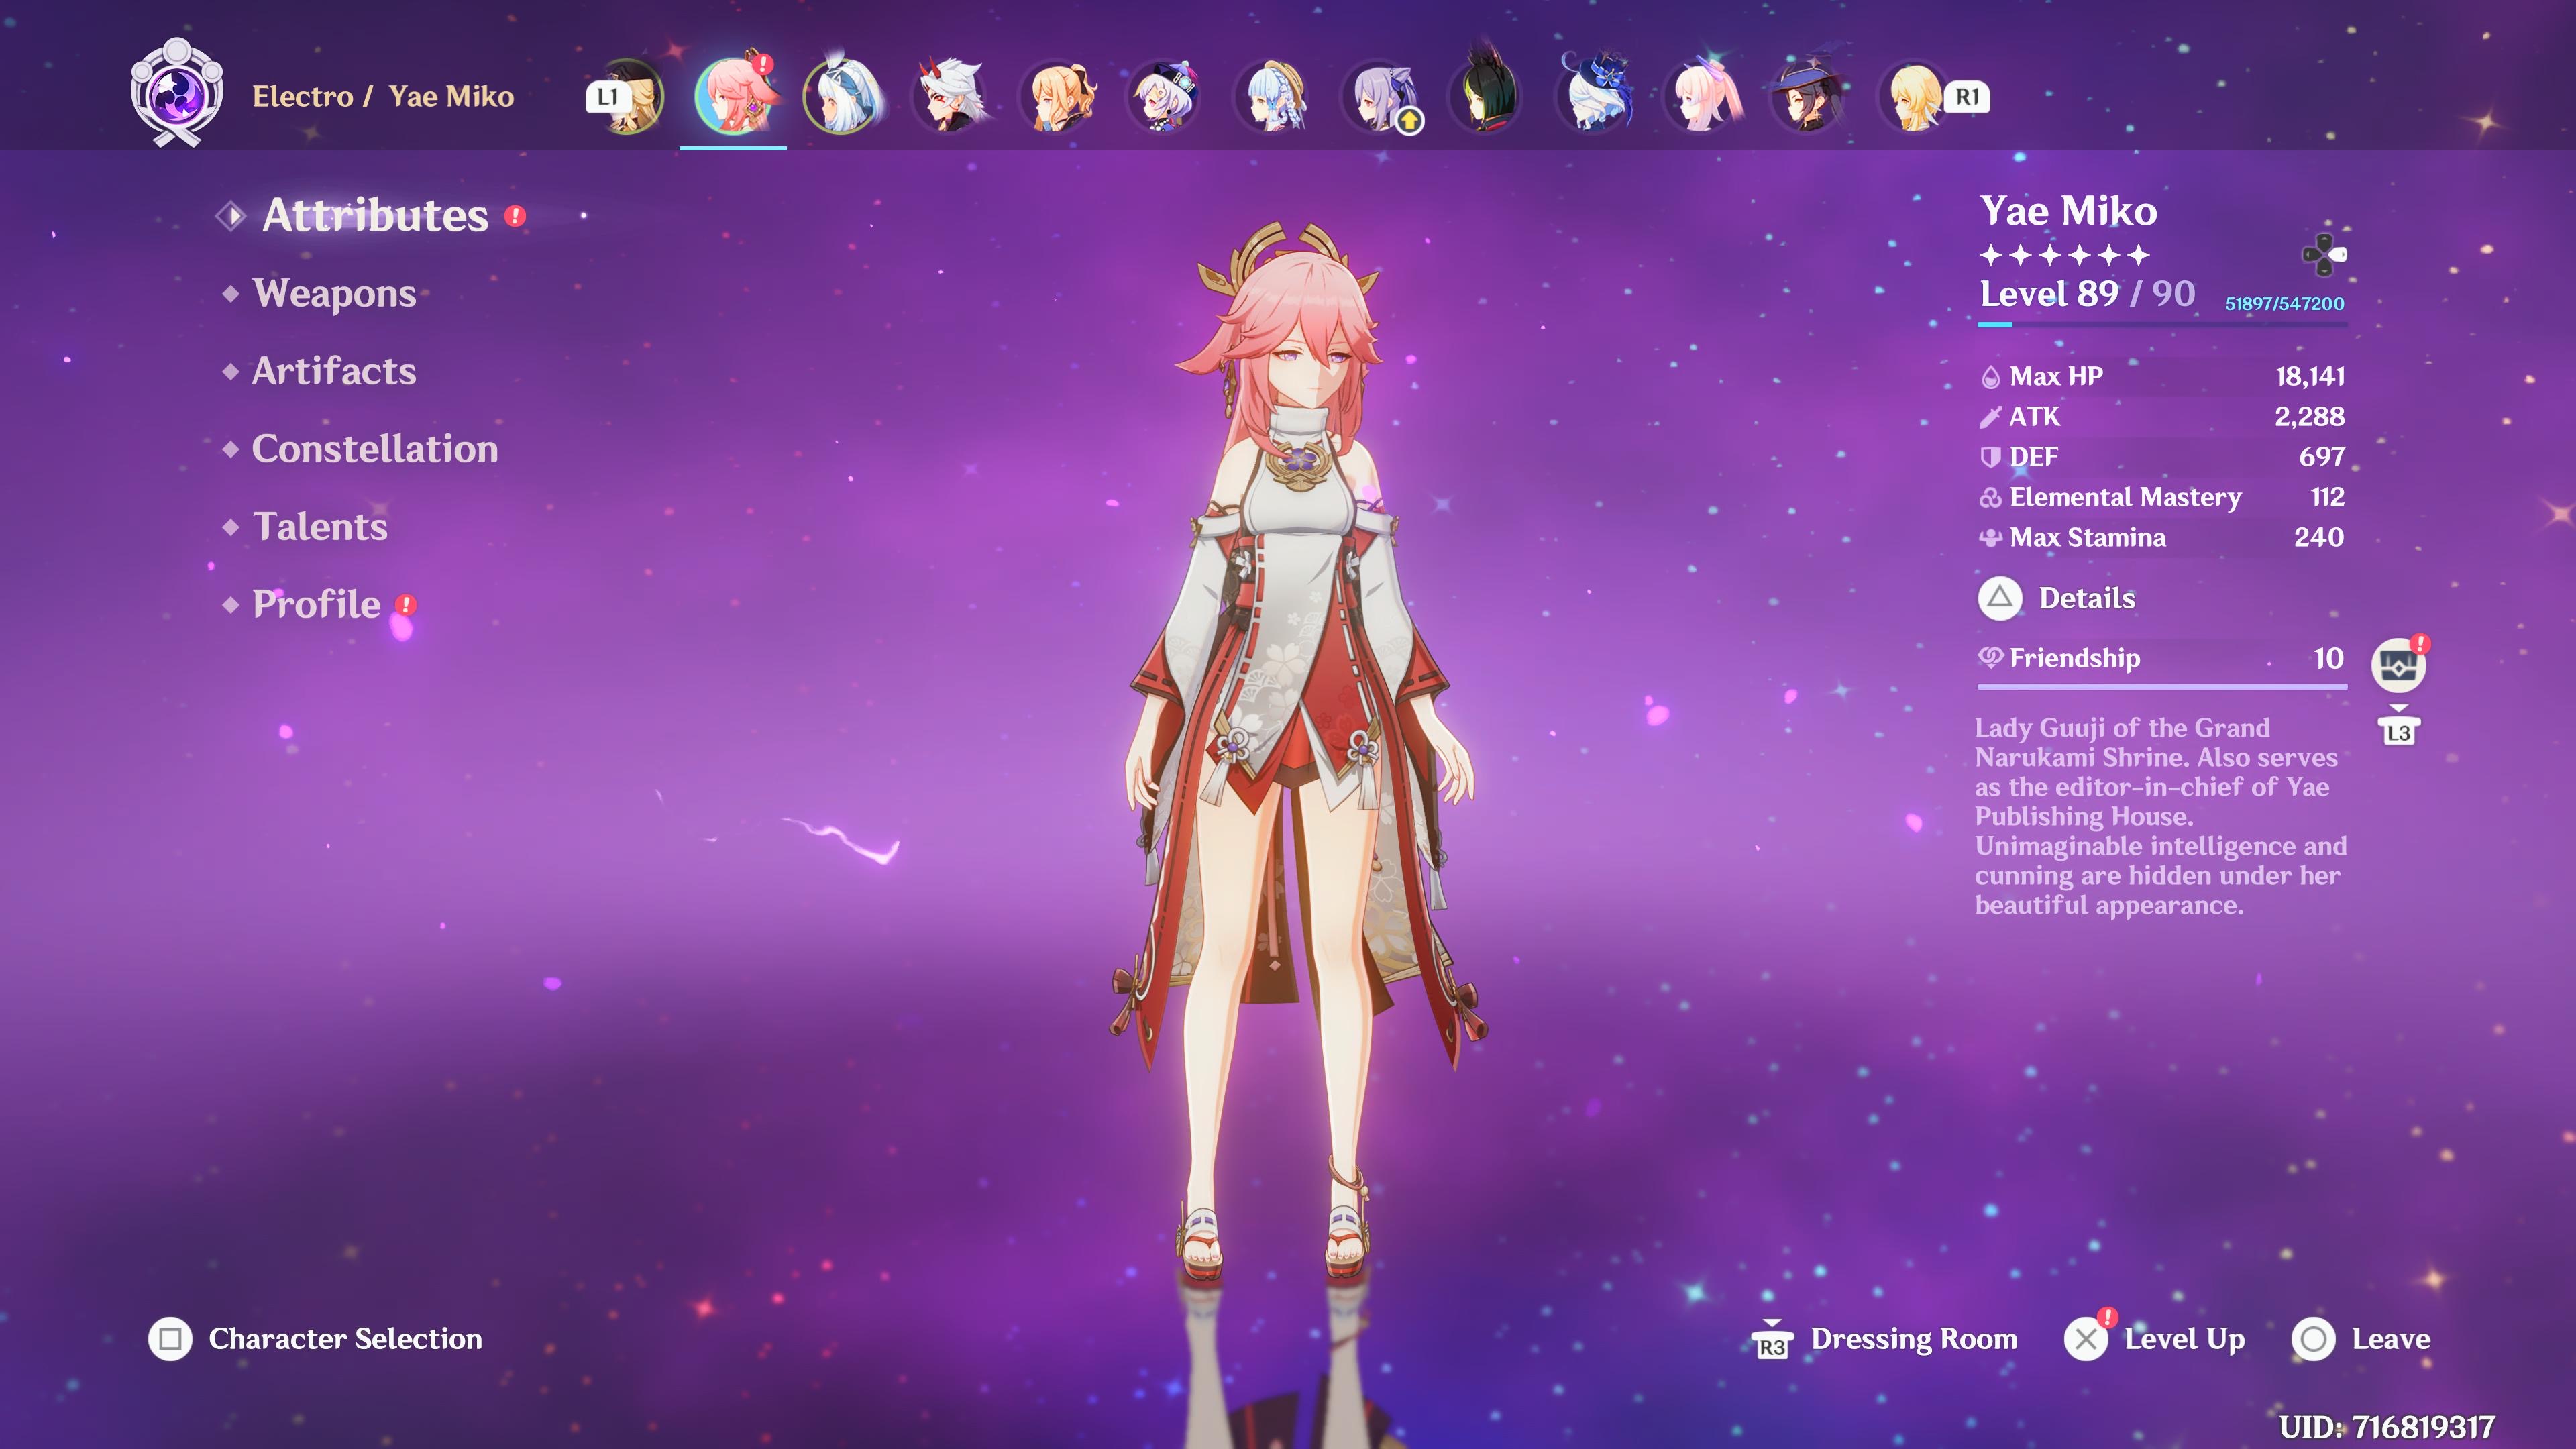This screenshot has height=1449, width=2576.
Task: Click the Friendship level value 10
Action: [2328, 658]
